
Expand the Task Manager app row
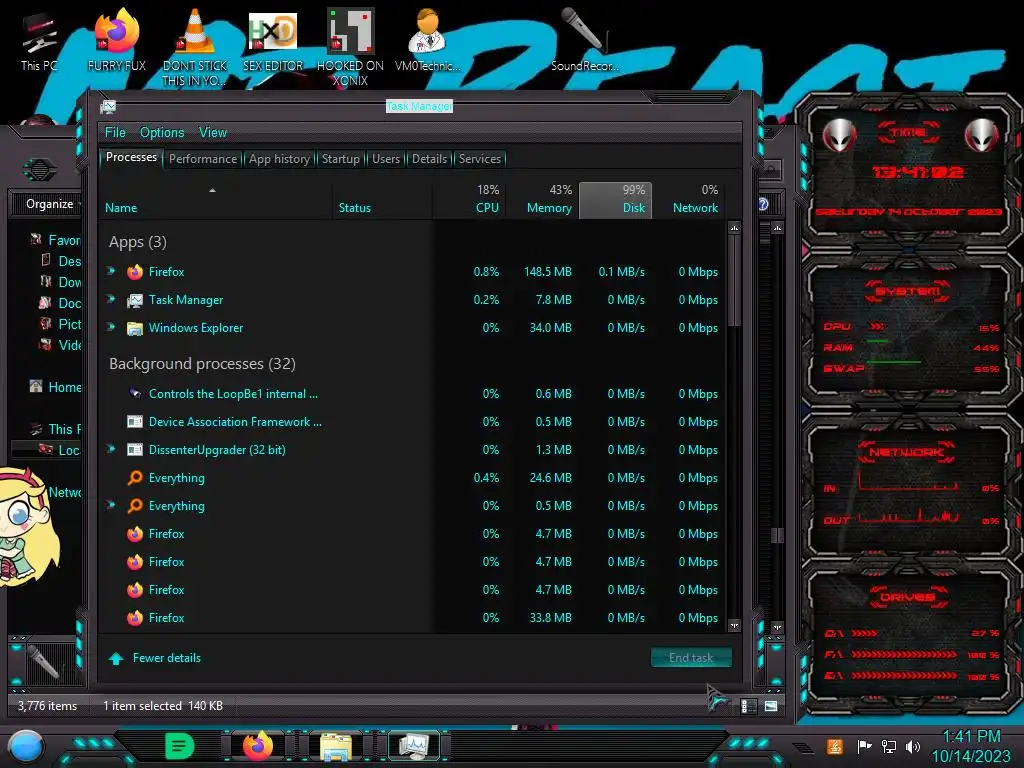pyautogui.click(x=111, y=299)
